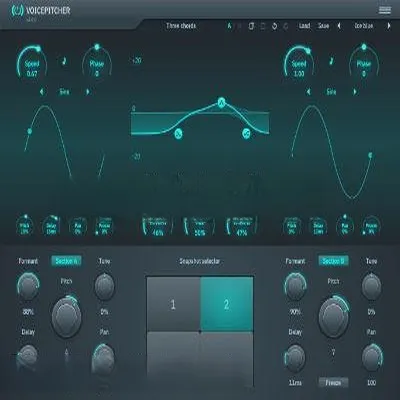This screenshot has height=400, width=400.
Task: Select snapshot pad 1
Action: tap(173, 304)
